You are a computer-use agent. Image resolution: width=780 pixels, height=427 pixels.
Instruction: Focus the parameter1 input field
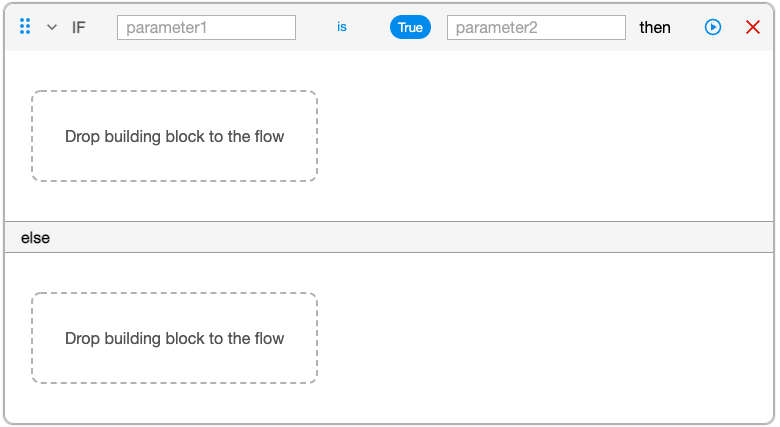point(206,27)
